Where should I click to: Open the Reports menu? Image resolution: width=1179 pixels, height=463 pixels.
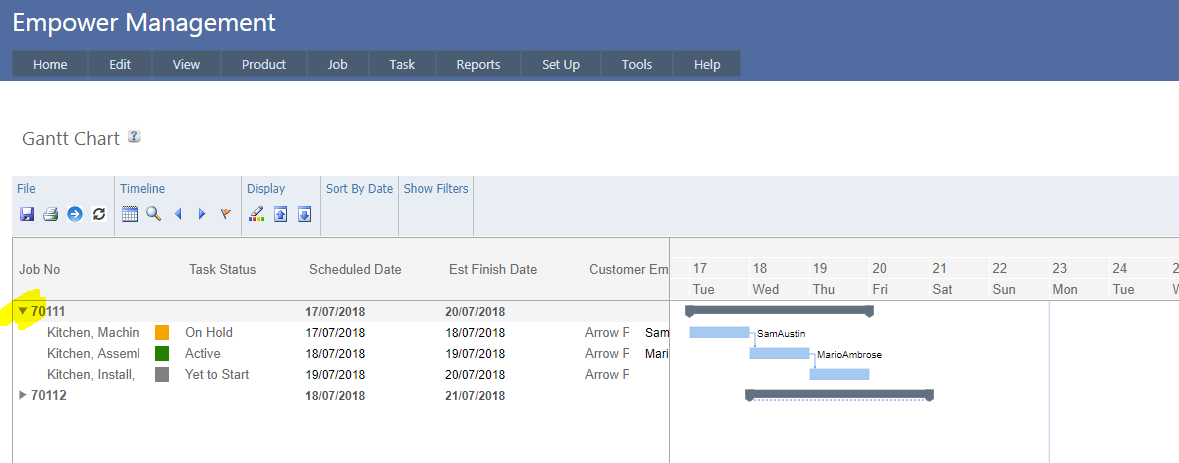pyautogui.click(x=478, y=64)
